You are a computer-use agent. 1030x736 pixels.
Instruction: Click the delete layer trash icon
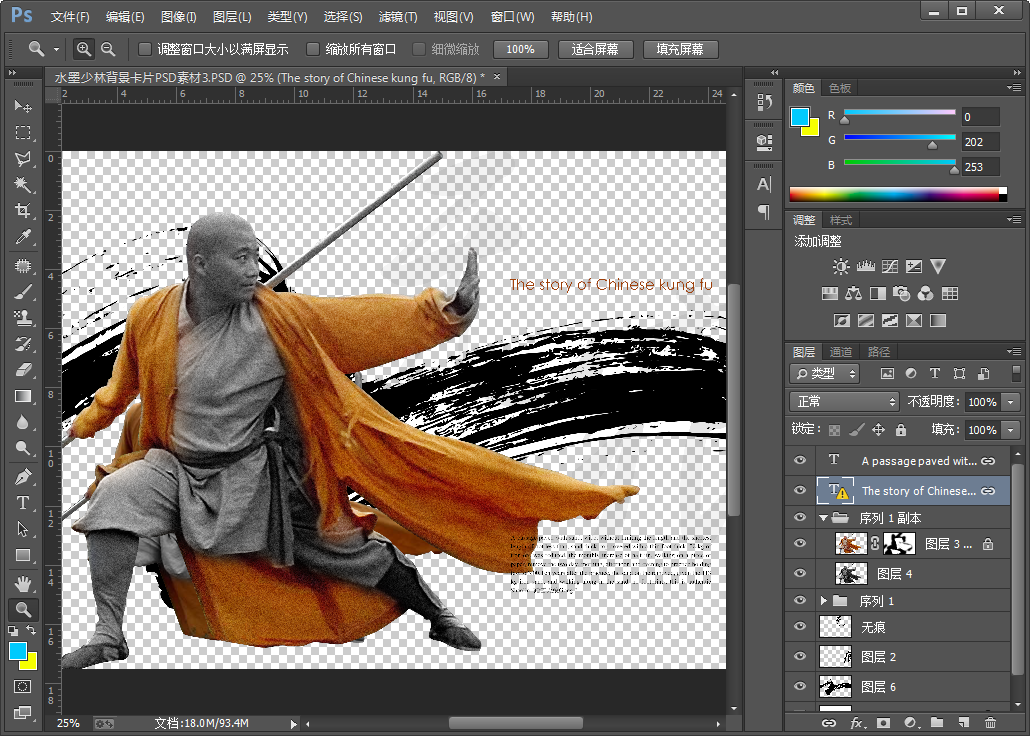point(990,722)
